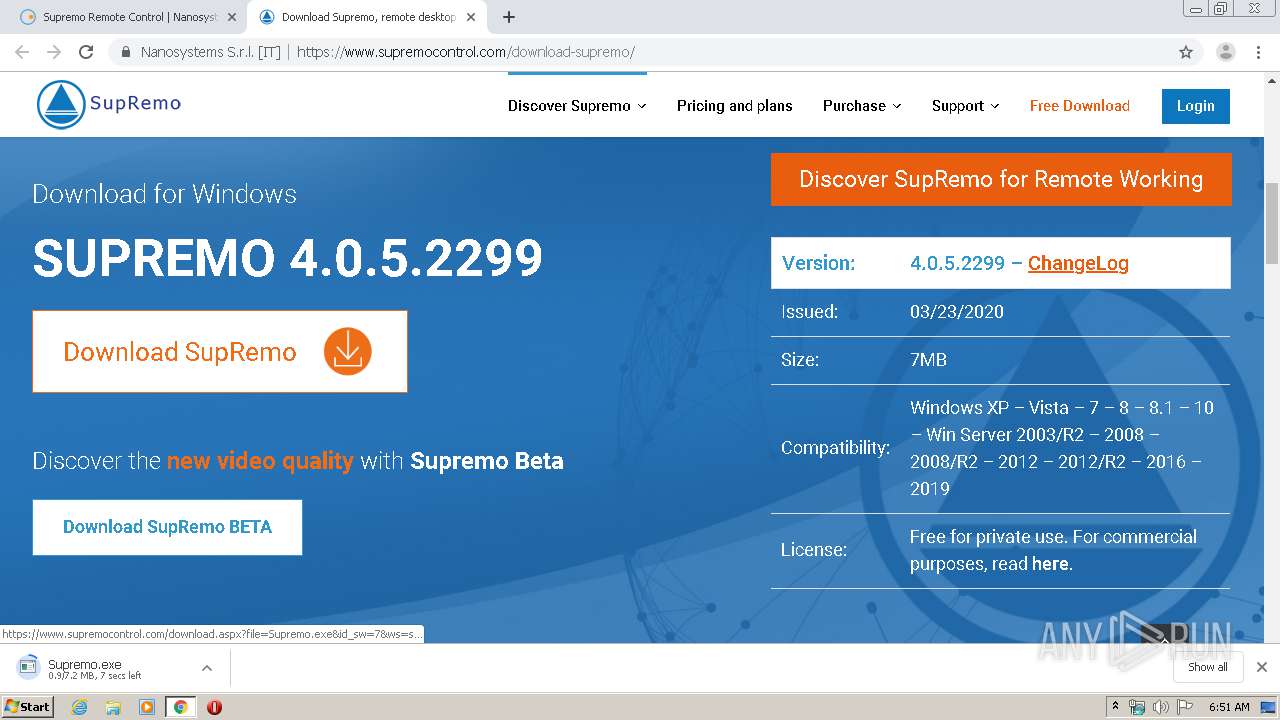Open a new tab with the plus icon
Screen dimensions: 1280x720
(509, 17)
